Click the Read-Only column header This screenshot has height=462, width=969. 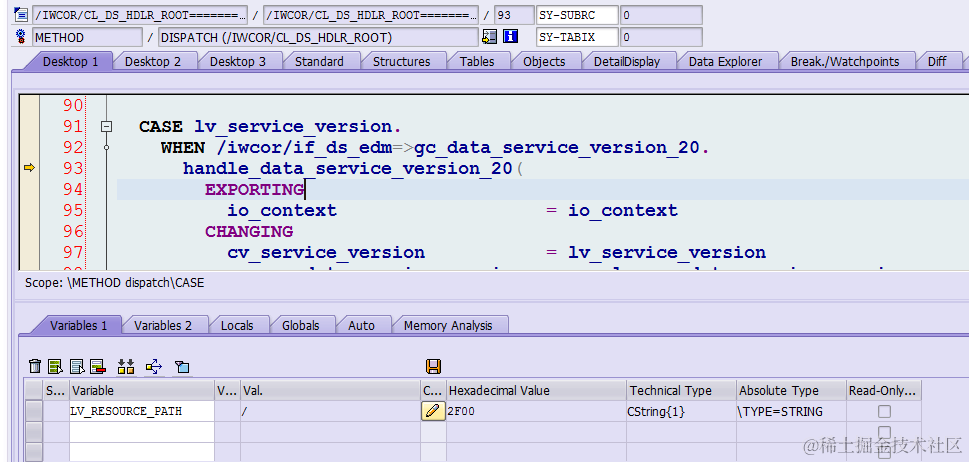(884, 390)
